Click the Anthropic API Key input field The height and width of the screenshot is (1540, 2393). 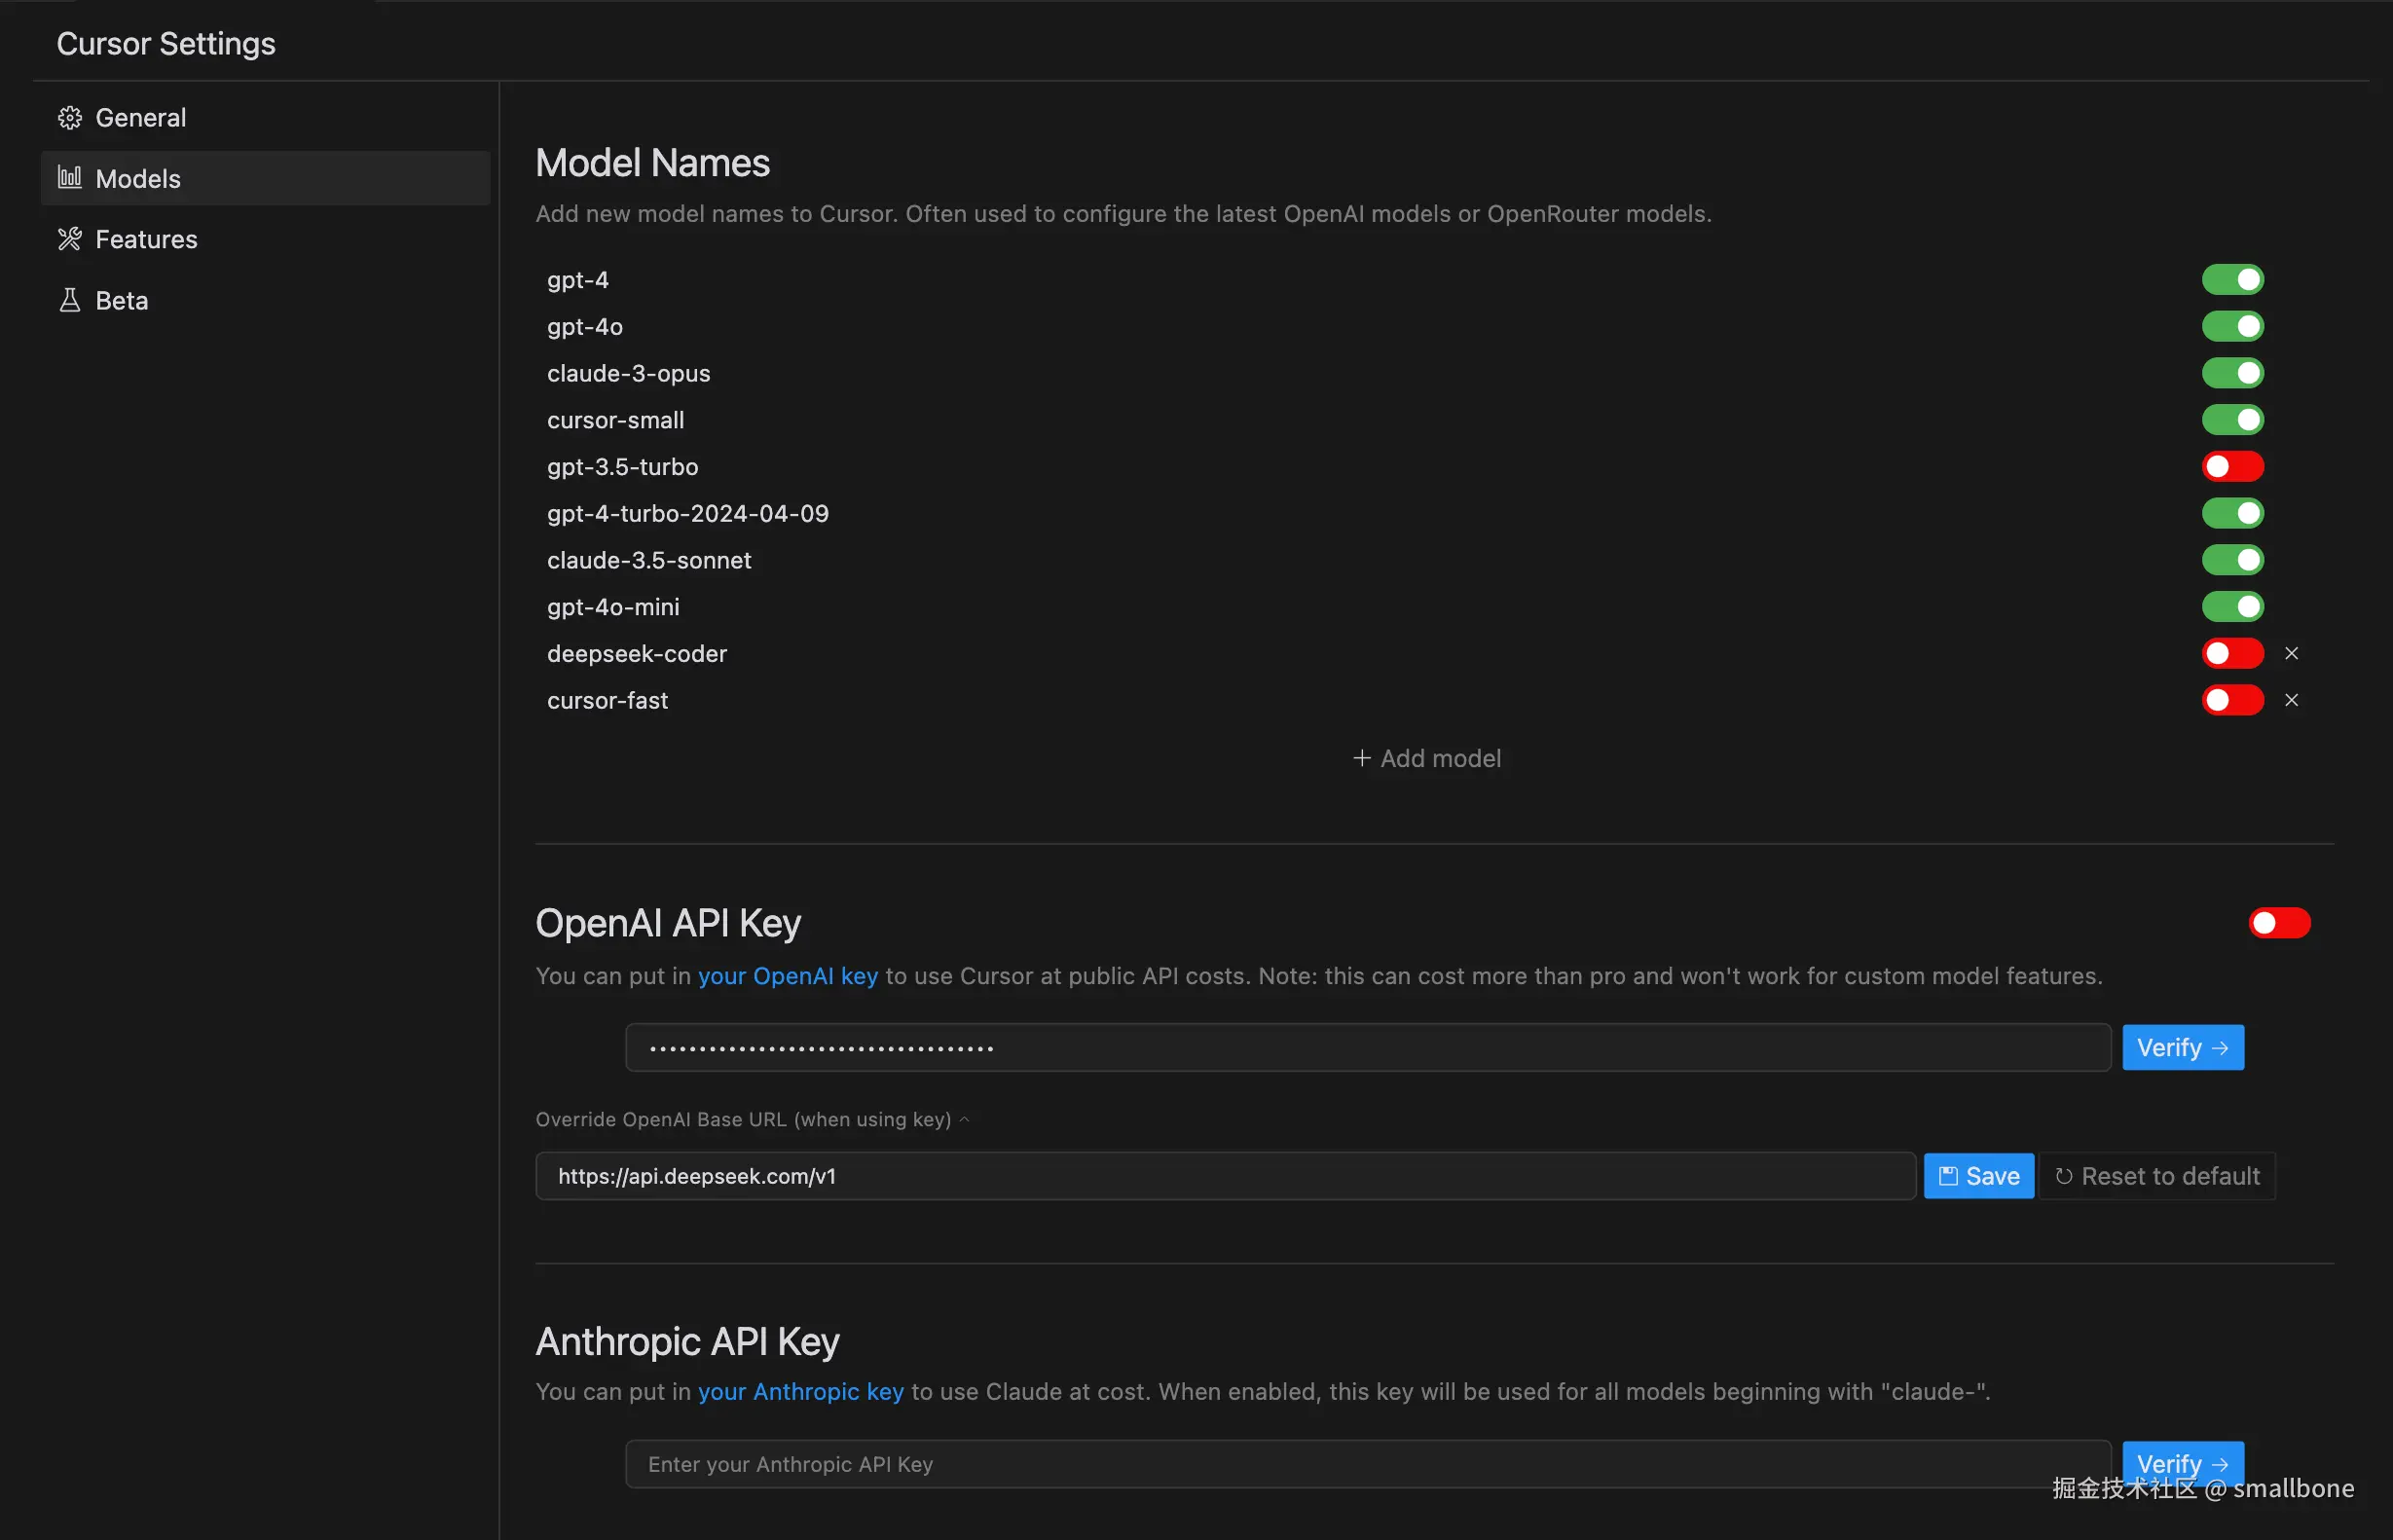1368,1463
